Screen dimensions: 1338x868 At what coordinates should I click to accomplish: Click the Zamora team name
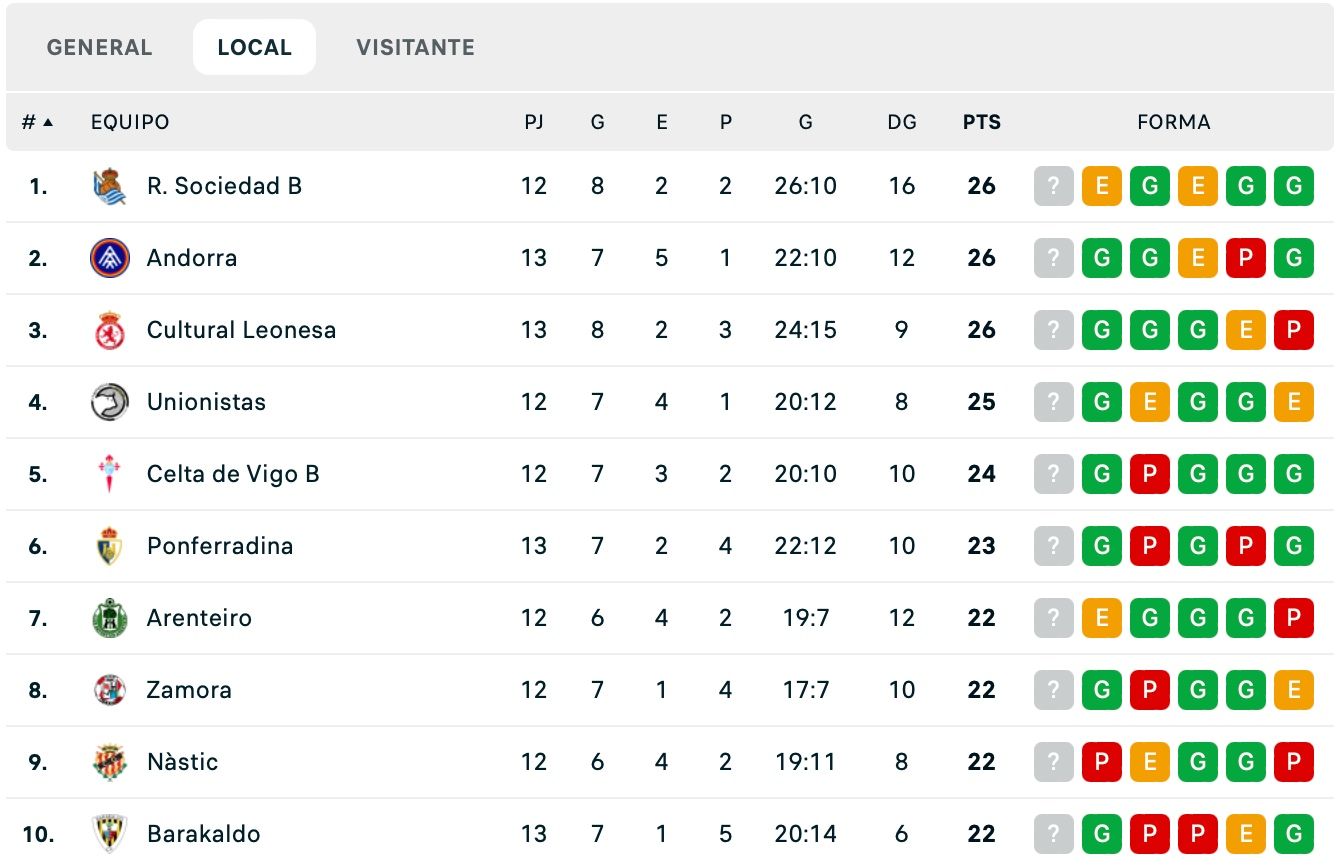pyautogui.click(x=189, y=690)
